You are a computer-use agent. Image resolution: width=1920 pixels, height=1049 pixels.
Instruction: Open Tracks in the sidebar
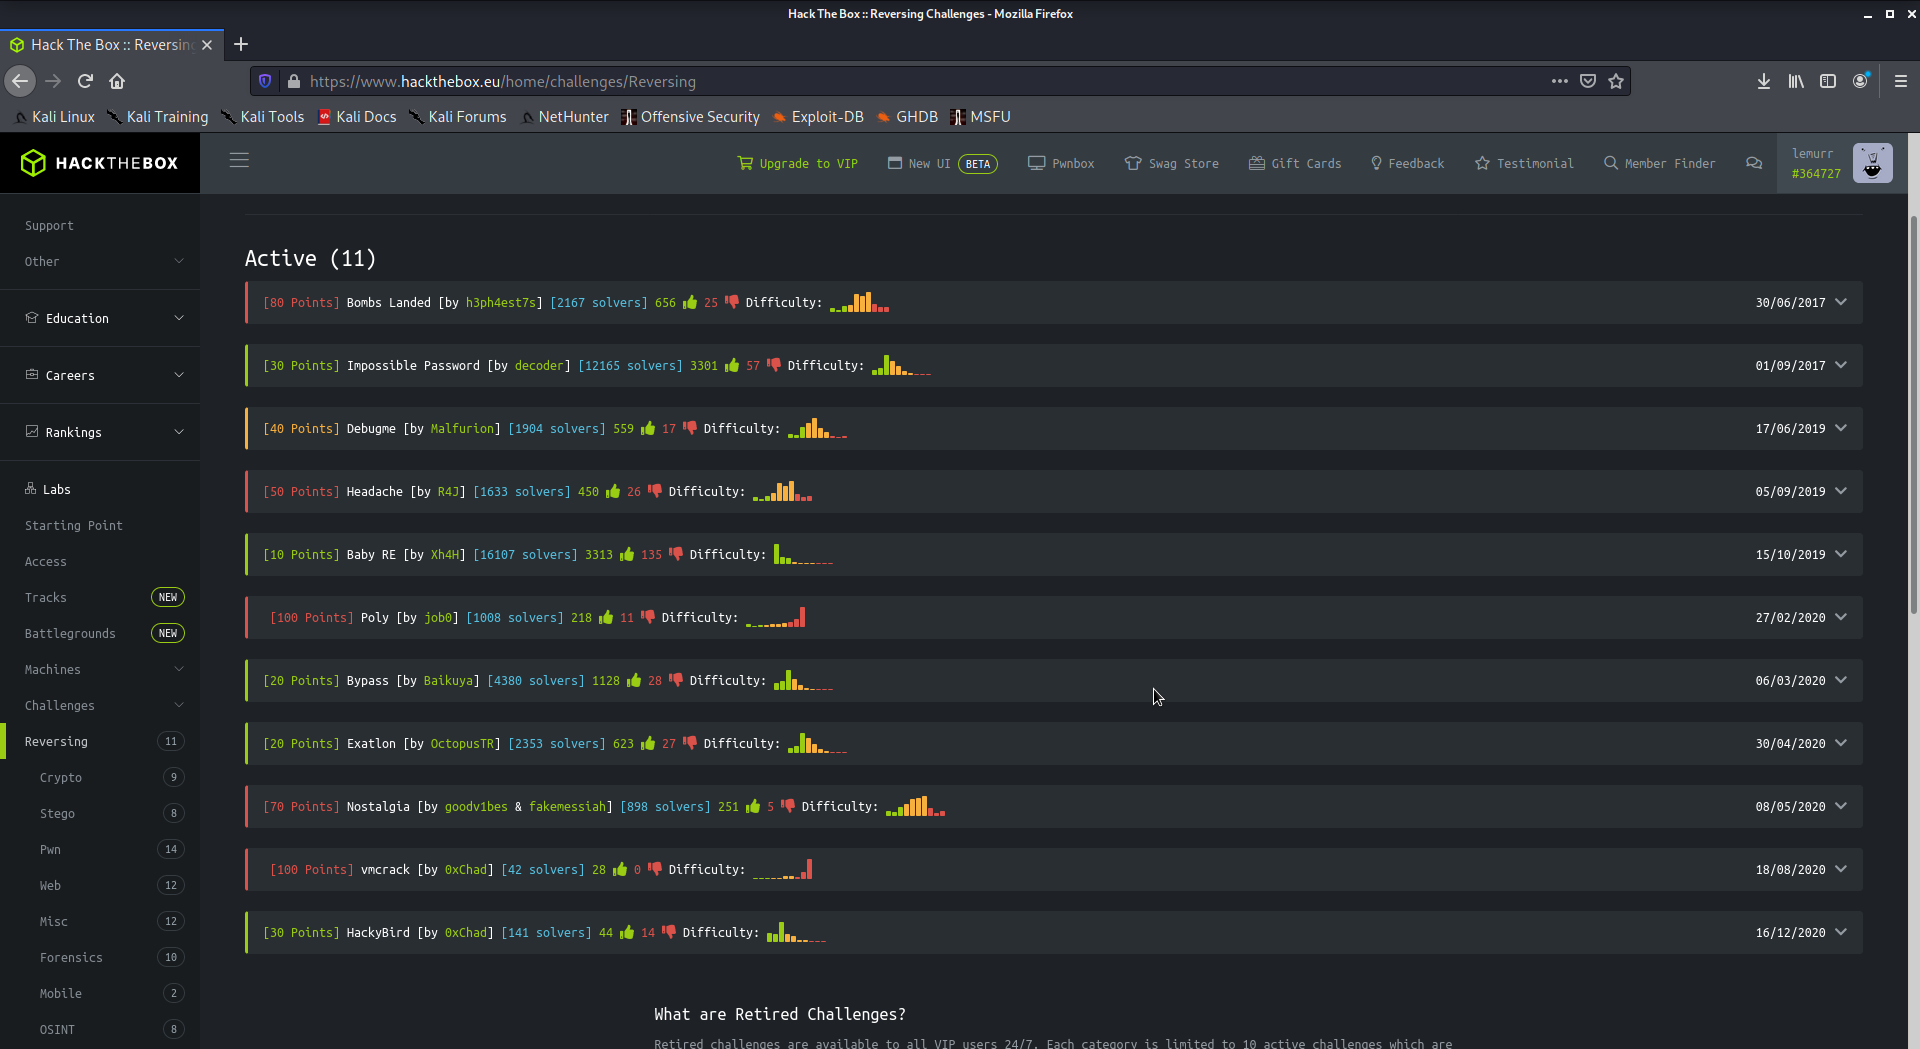(100, 597)
